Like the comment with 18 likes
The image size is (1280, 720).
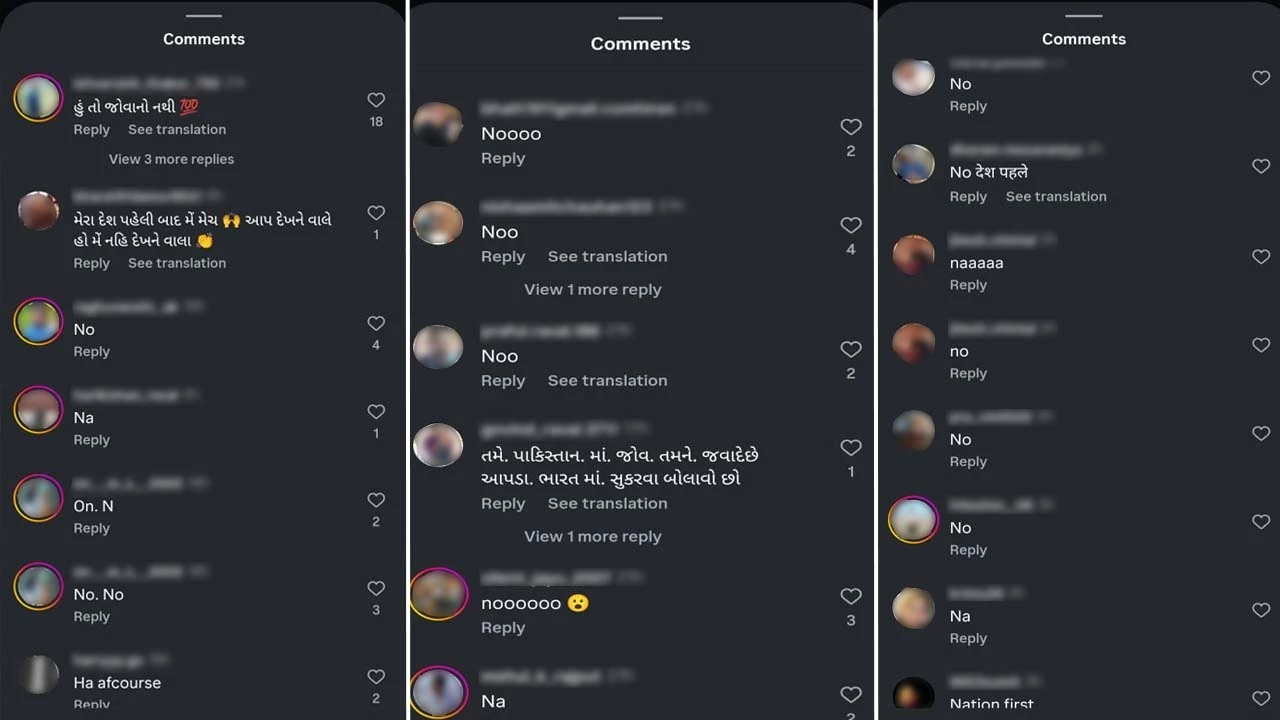coord(376,100)
